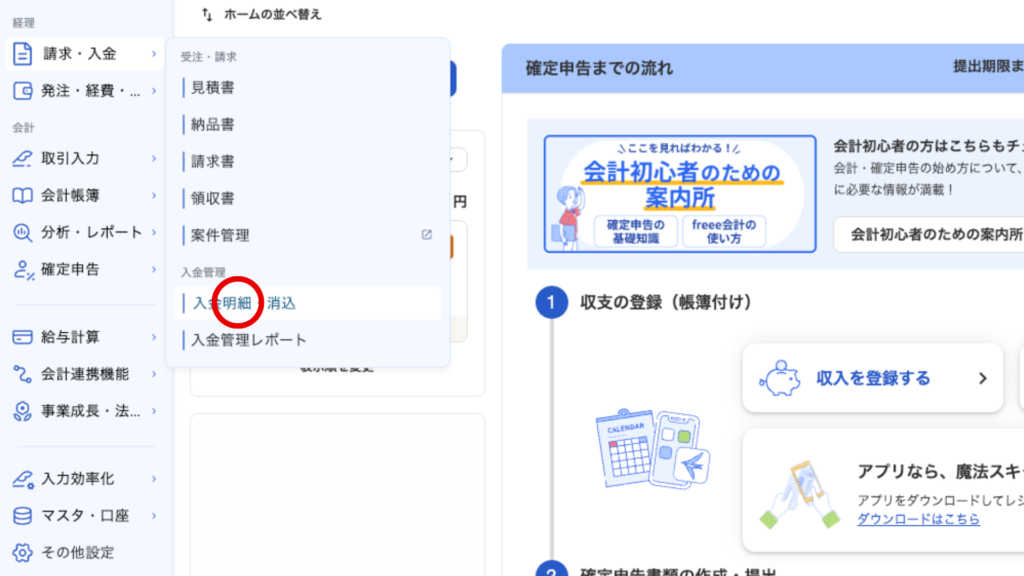Screen dimensions: 1024x576
Task: Click the 収入を登録する button
Action: (872, 378)
